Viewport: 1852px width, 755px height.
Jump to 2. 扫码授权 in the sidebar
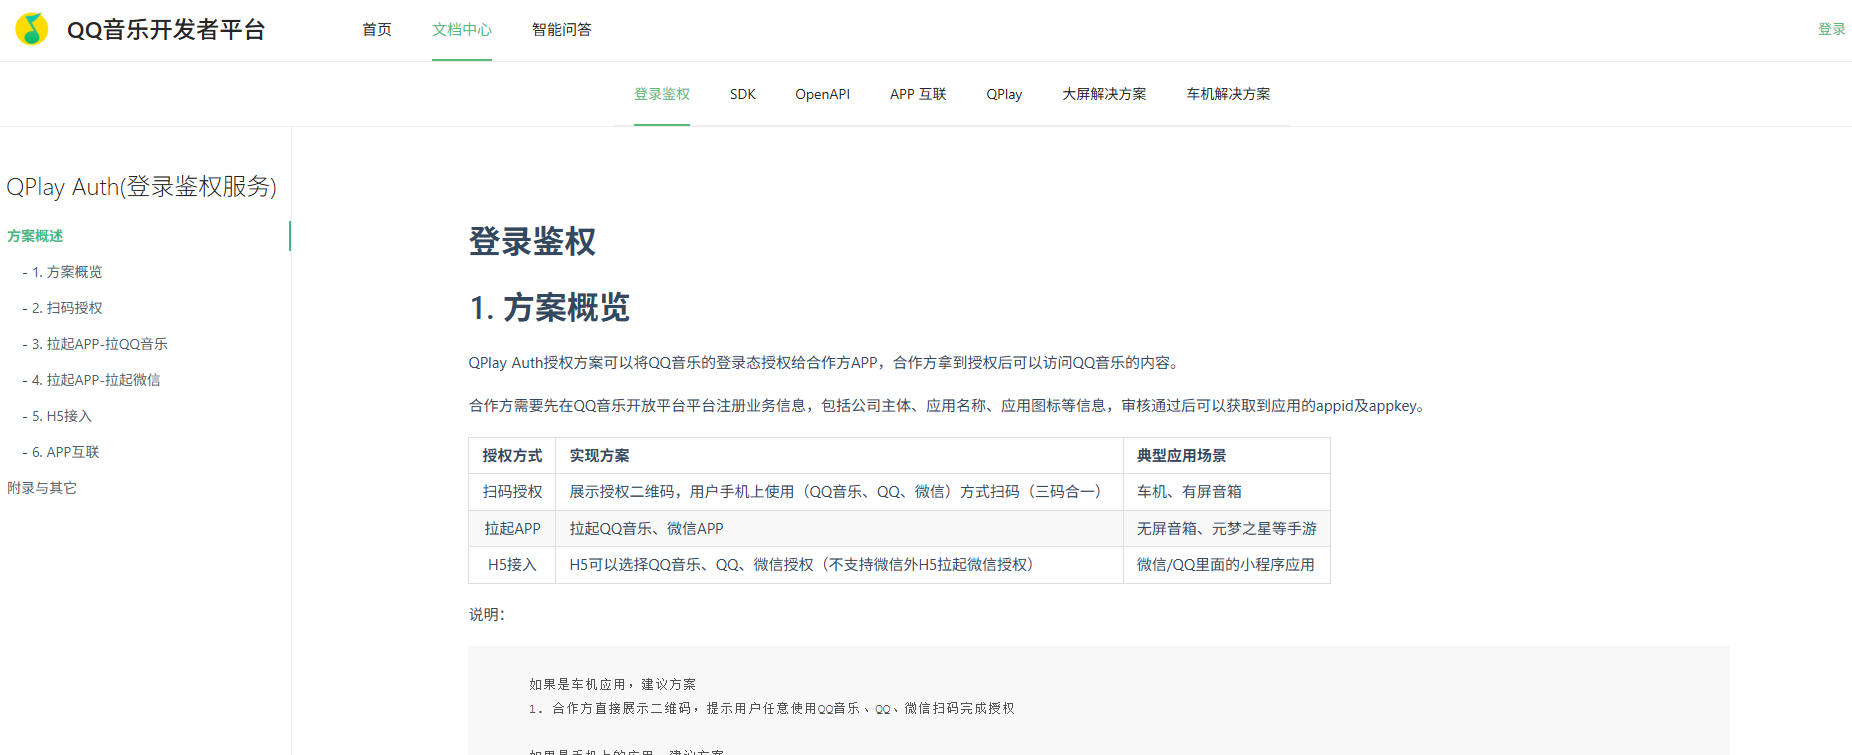click(x=62, y=308)
